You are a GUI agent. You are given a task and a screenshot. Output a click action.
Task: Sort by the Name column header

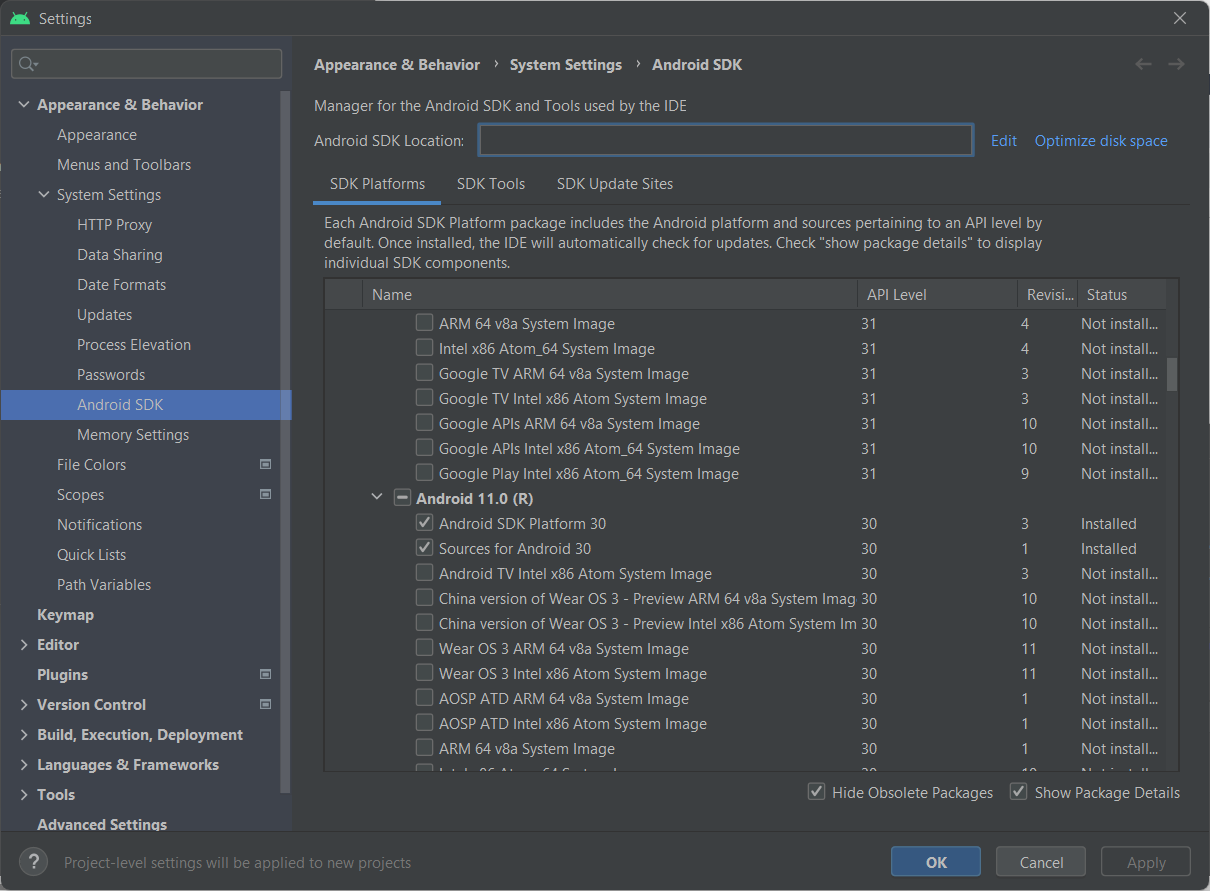(x=609, y=294)
